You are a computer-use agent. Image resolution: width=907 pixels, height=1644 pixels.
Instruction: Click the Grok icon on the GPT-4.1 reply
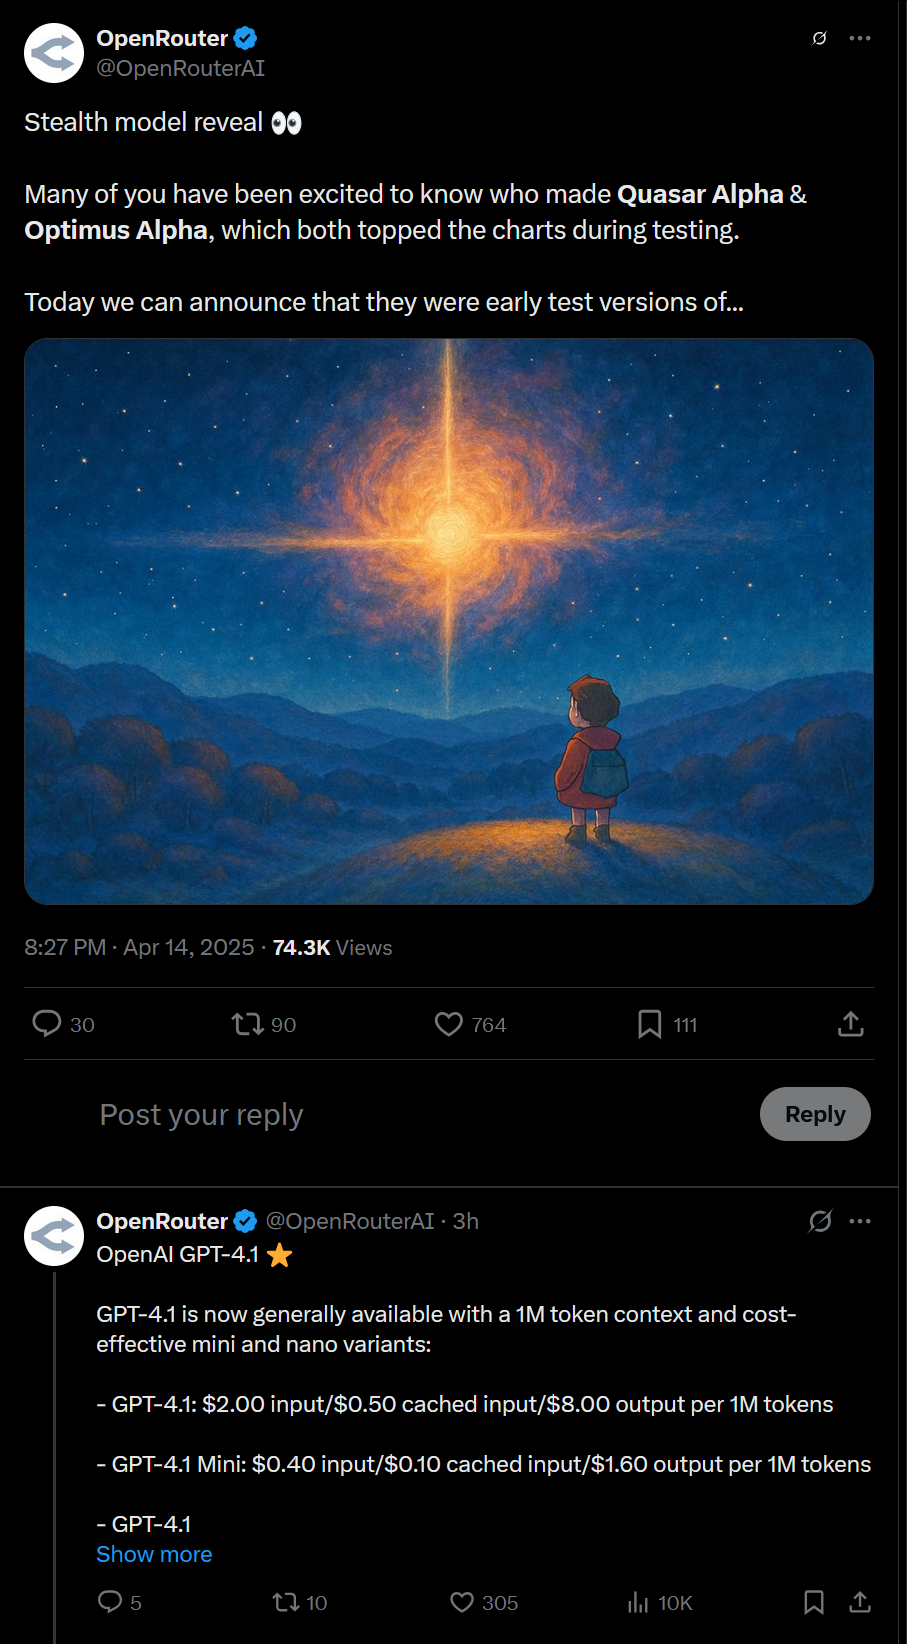820,1221
